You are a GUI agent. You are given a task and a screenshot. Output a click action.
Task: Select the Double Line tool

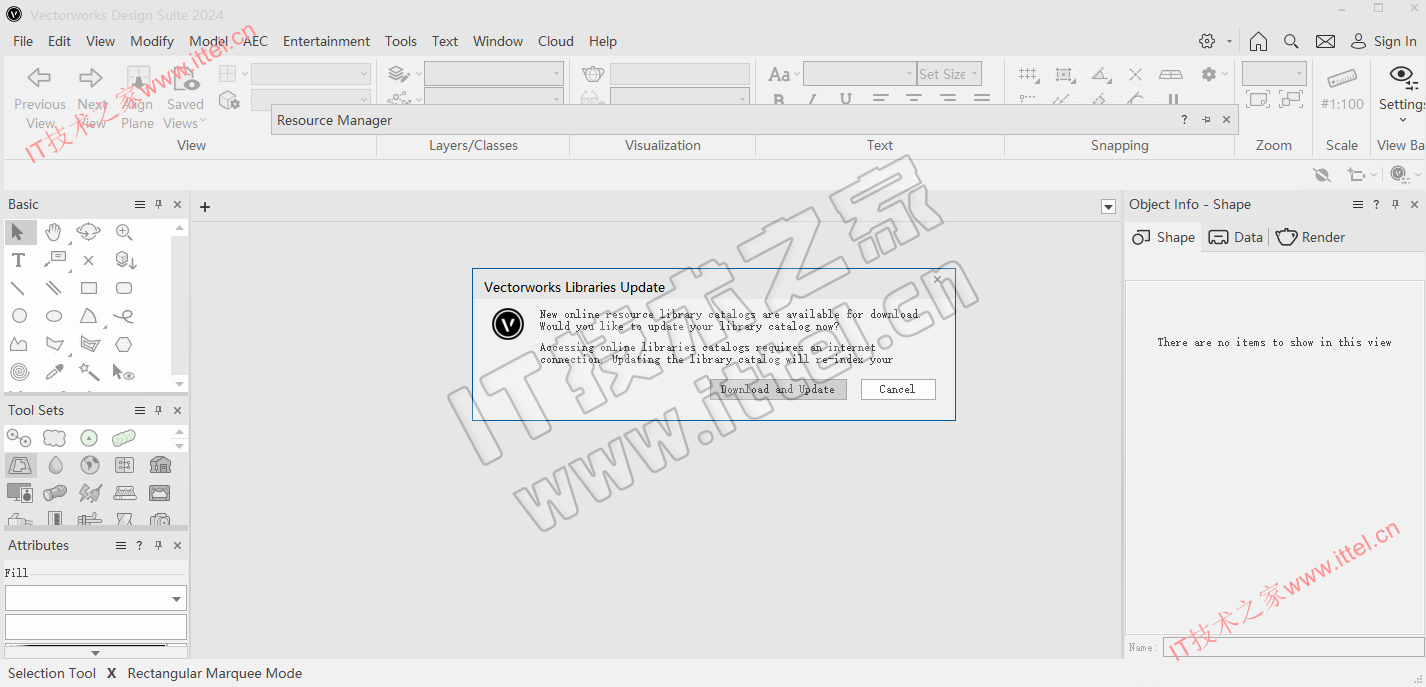(54, 288)
